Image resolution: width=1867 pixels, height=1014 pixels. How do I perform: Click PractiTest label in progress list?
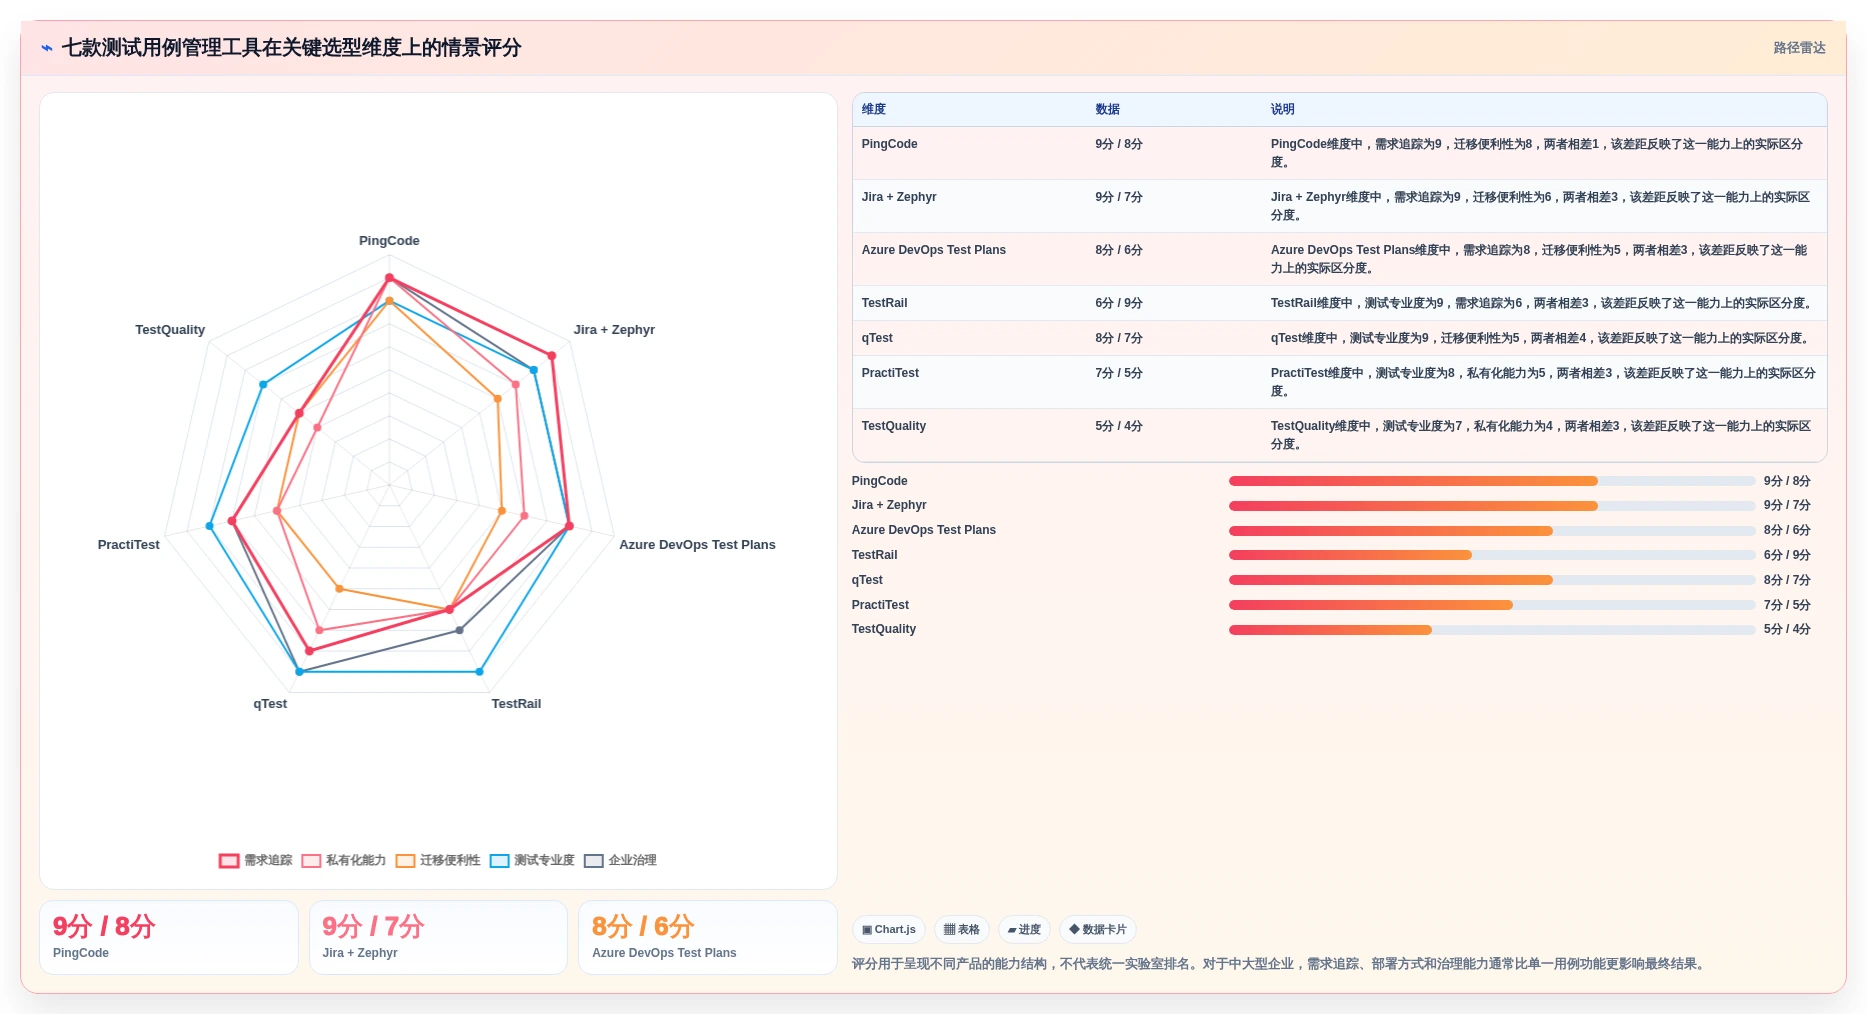coord(880,605)
